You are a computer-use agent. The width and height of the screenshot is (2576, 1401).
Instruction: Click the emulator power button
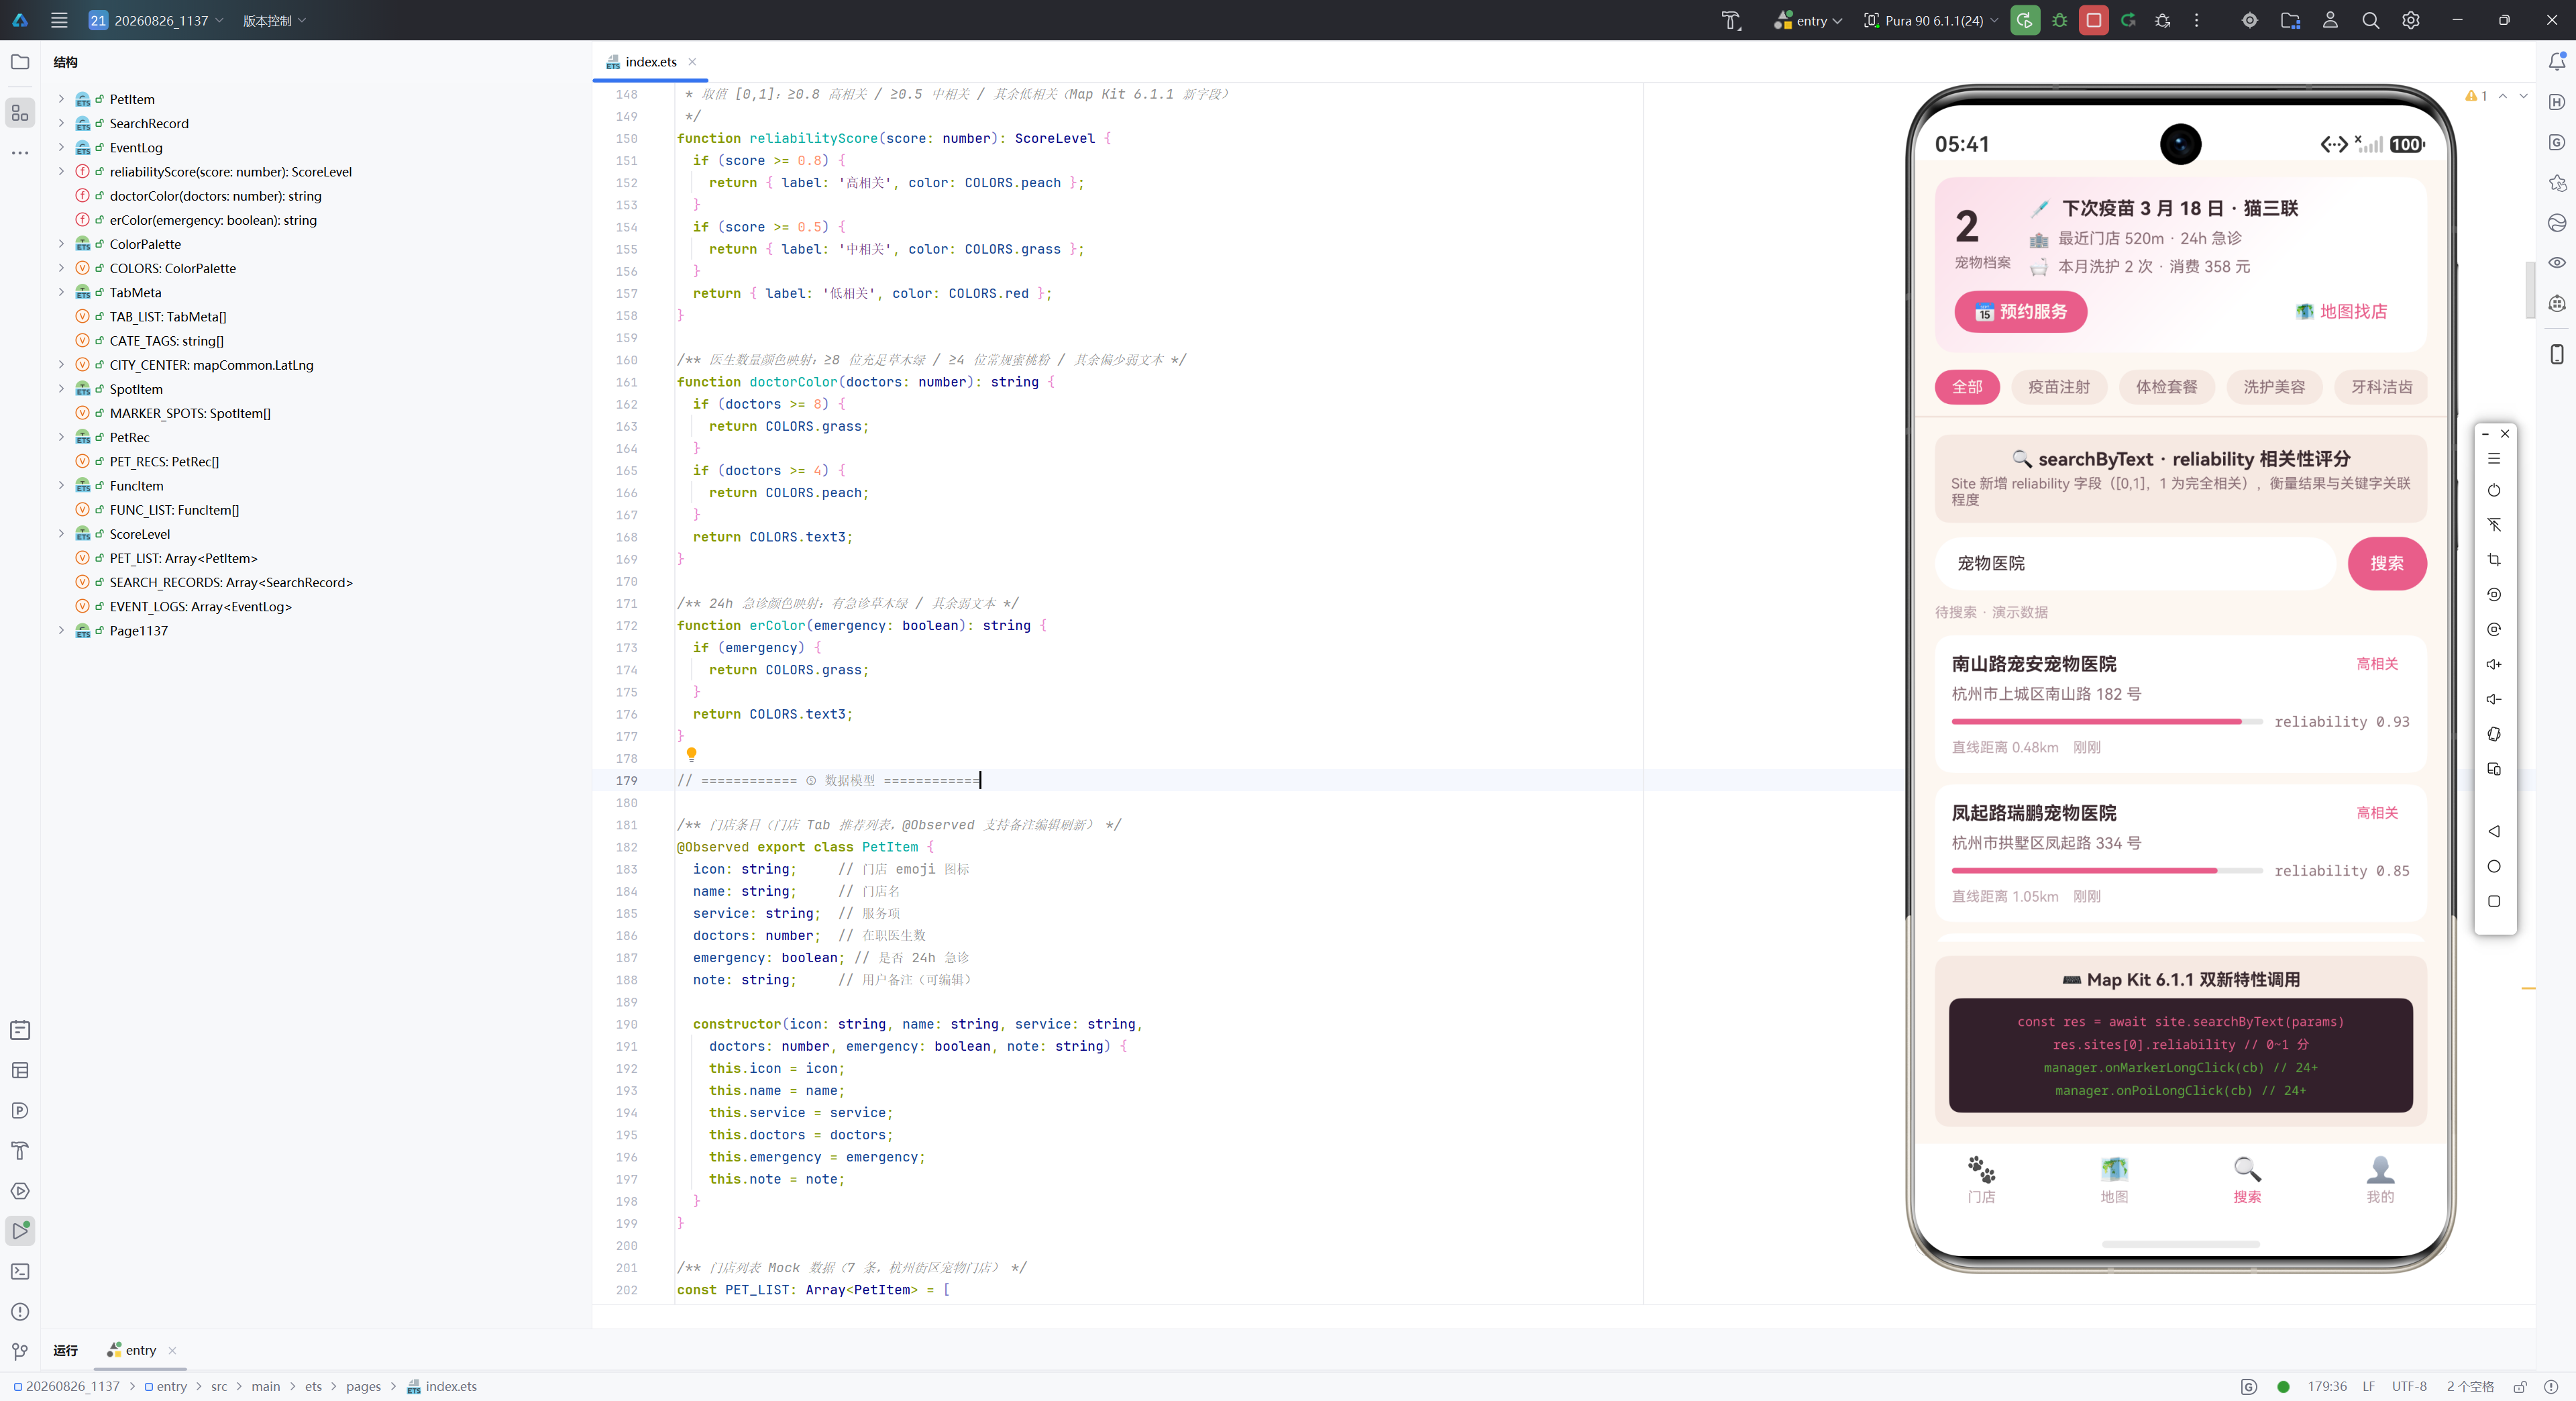click(2494, 490)
